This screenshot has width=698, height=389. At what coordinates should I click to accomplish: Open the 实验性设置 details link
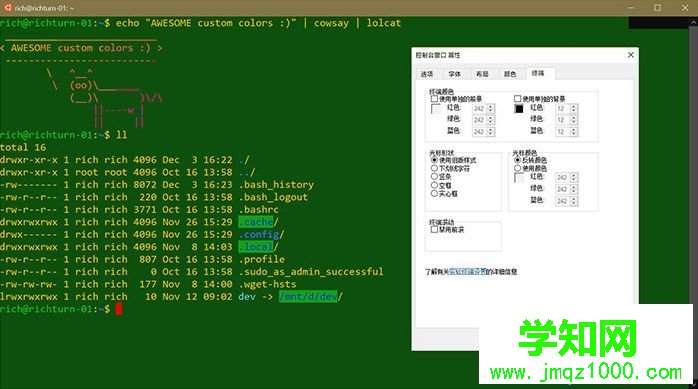(467, 271)
